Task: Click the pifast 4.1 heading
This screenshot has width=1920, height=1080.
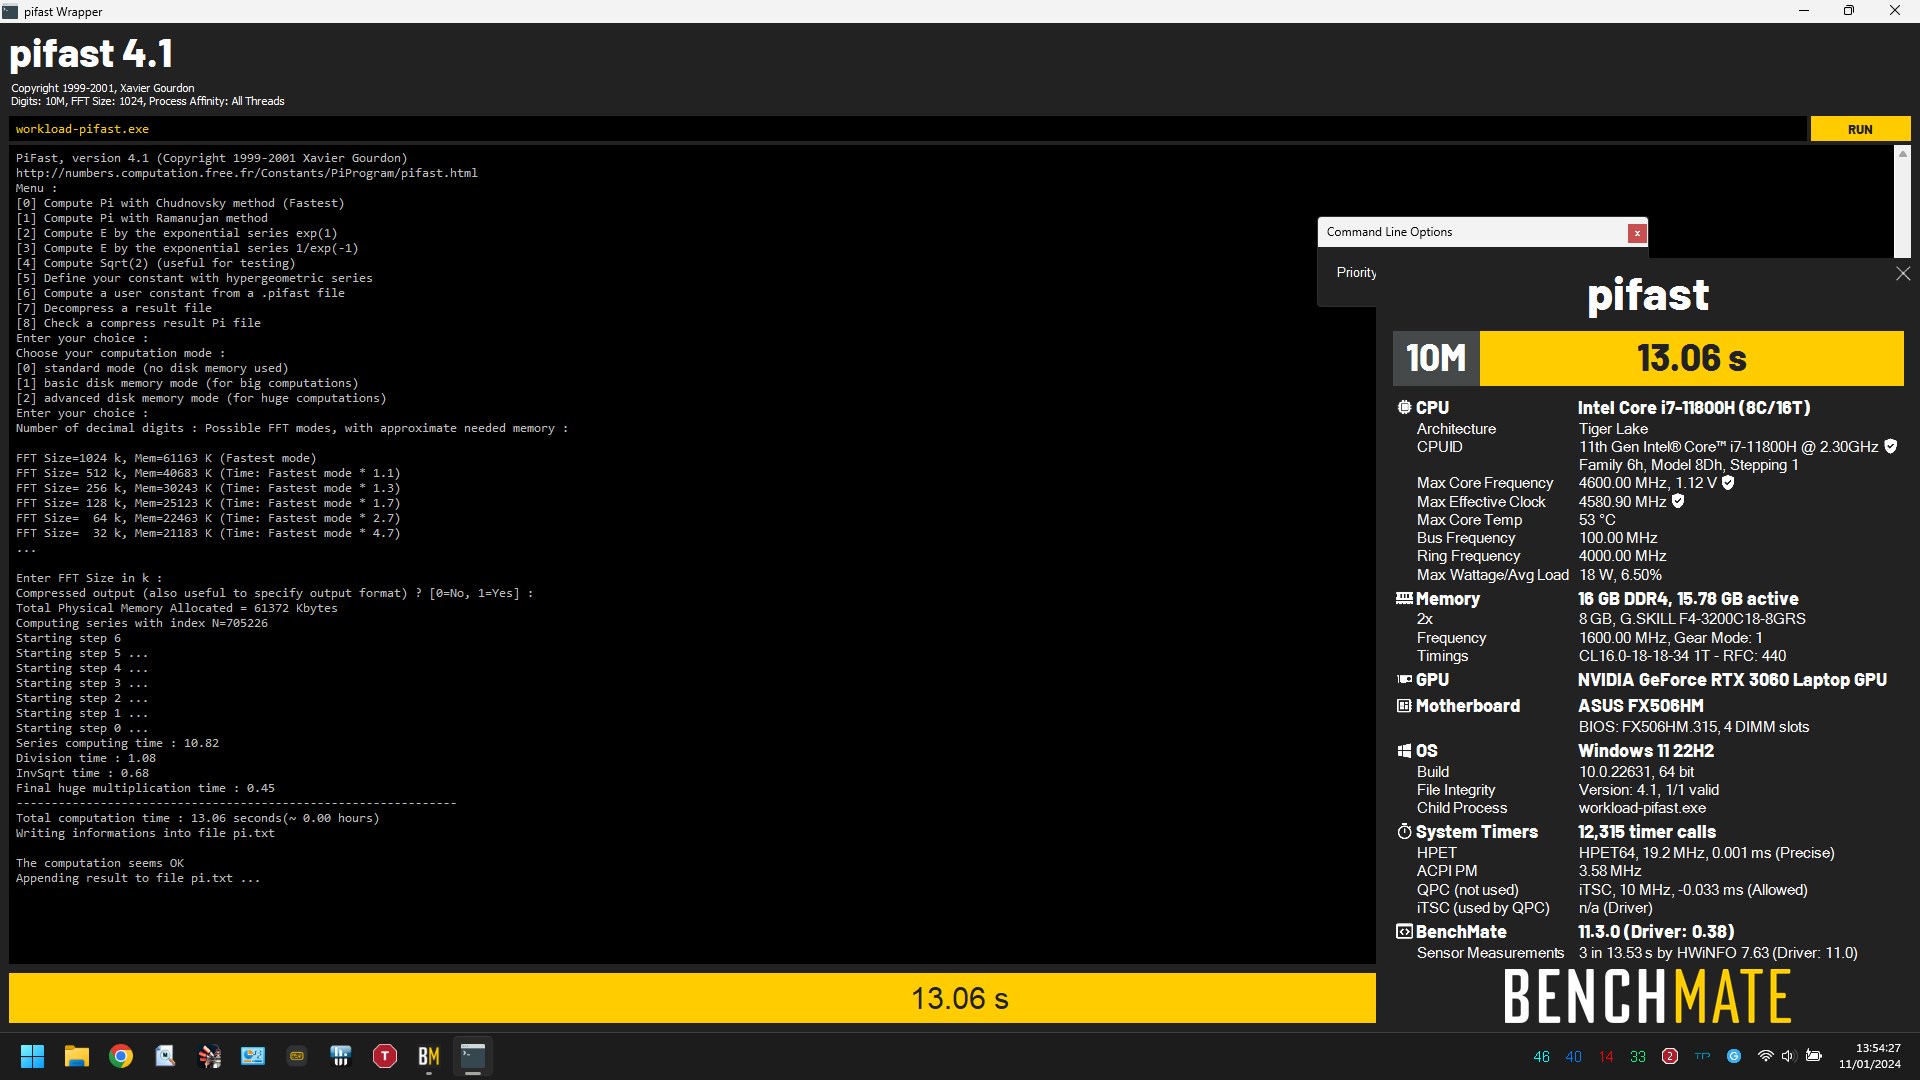Action: (x=91, y=53)
